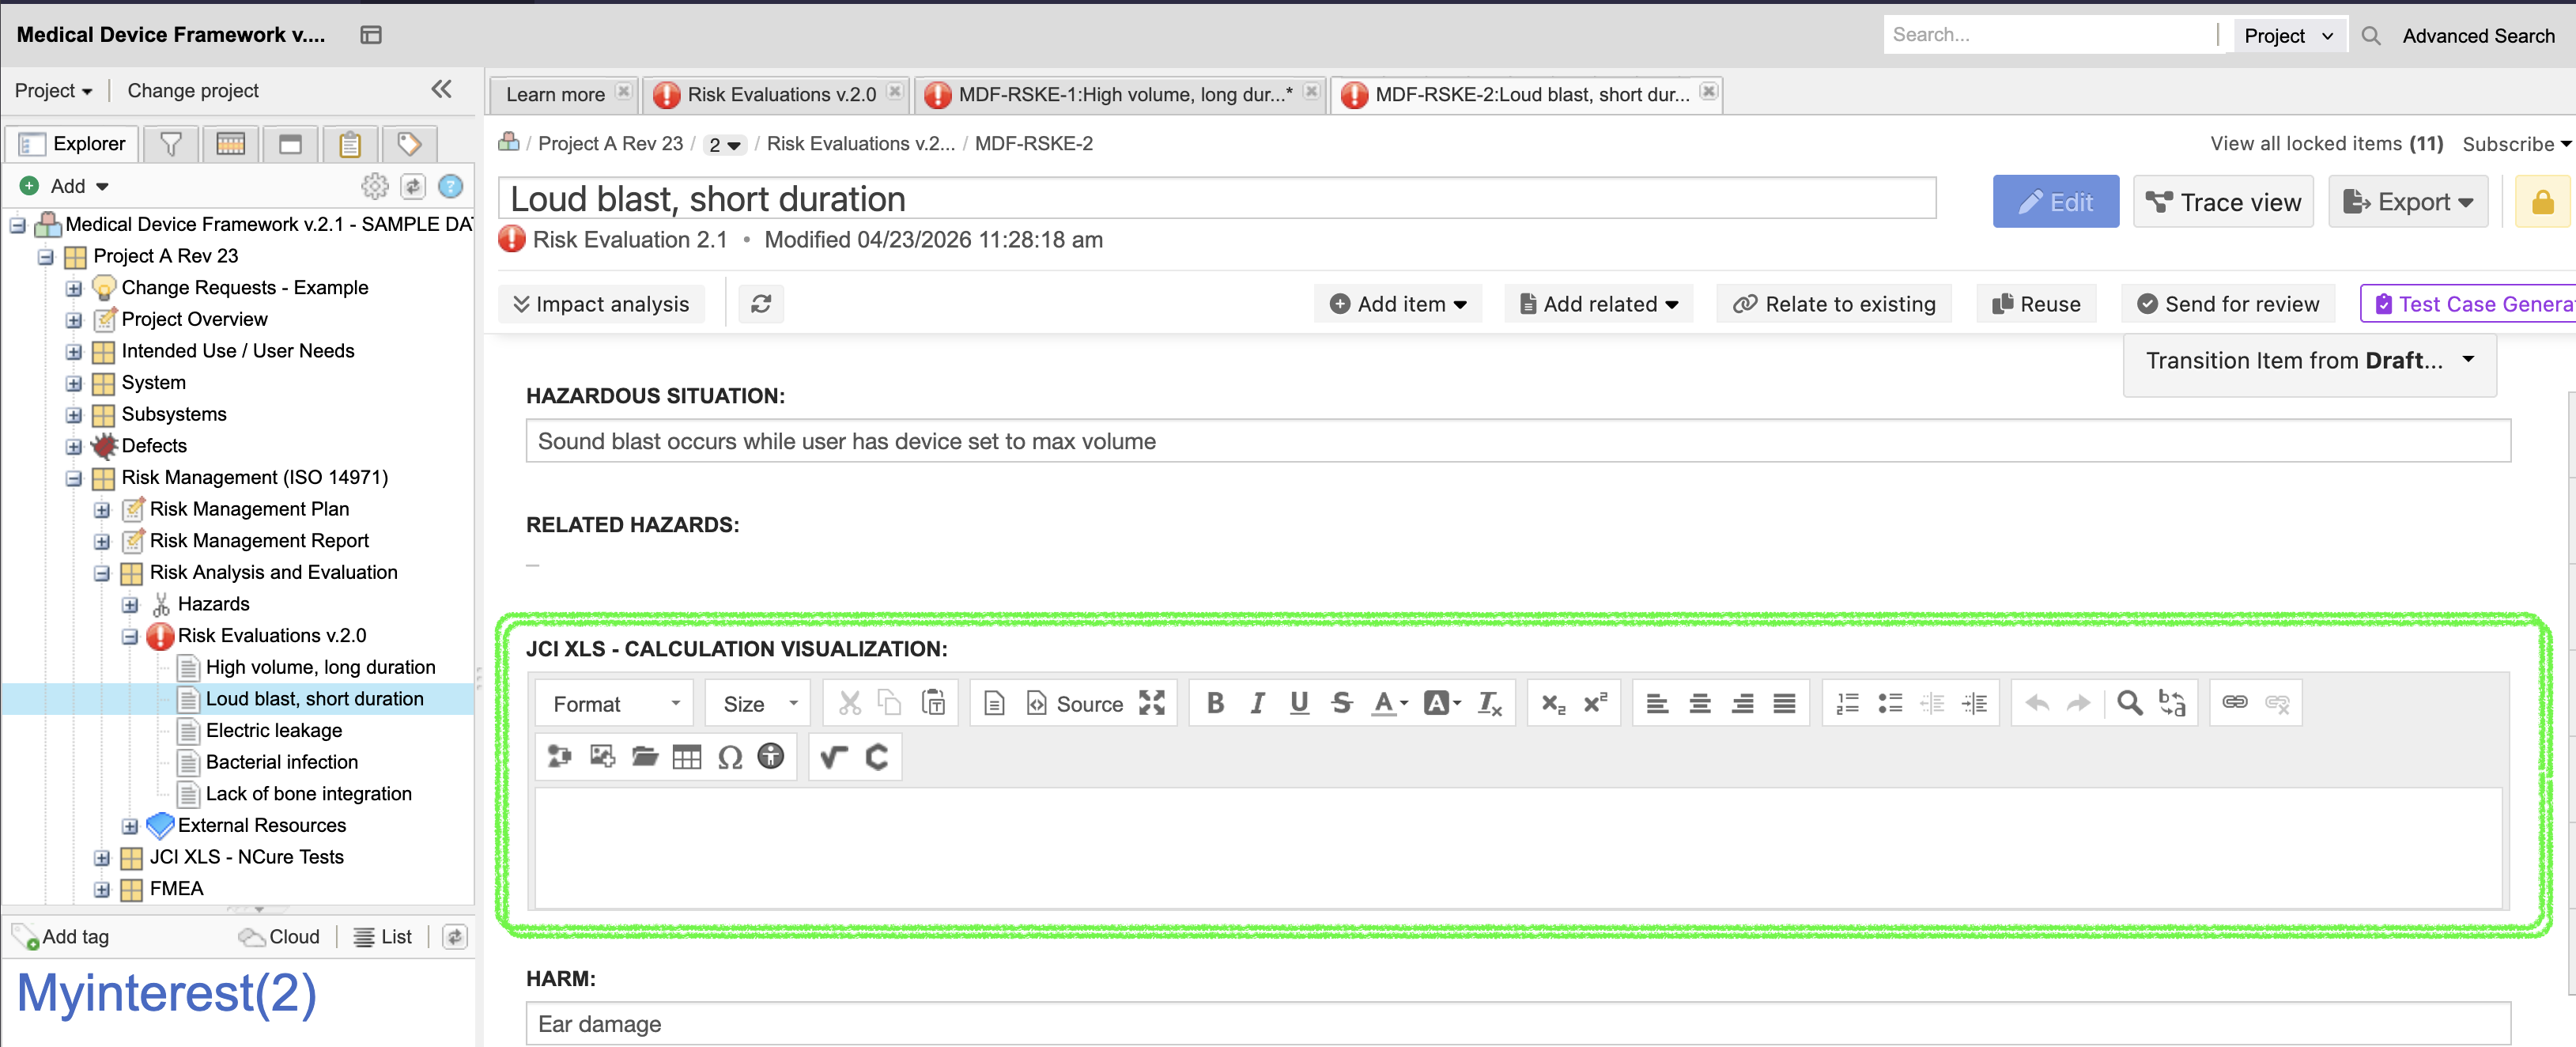Image resolution: width=2576 pixels, height=1047 pixels.
Task: Toggle Italic formatting in editor
Action: [1257, 703]
